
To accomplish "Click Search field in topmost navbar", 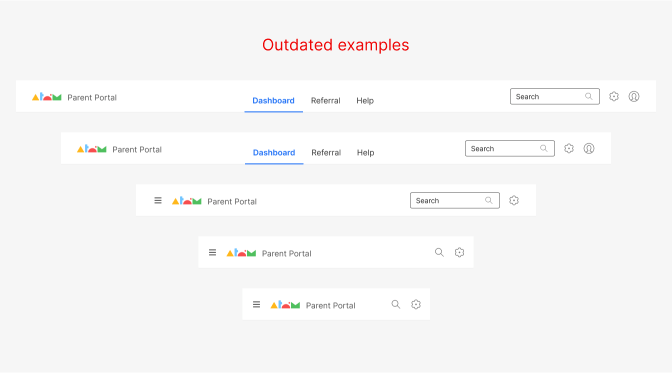I will (x=555, y=96).
